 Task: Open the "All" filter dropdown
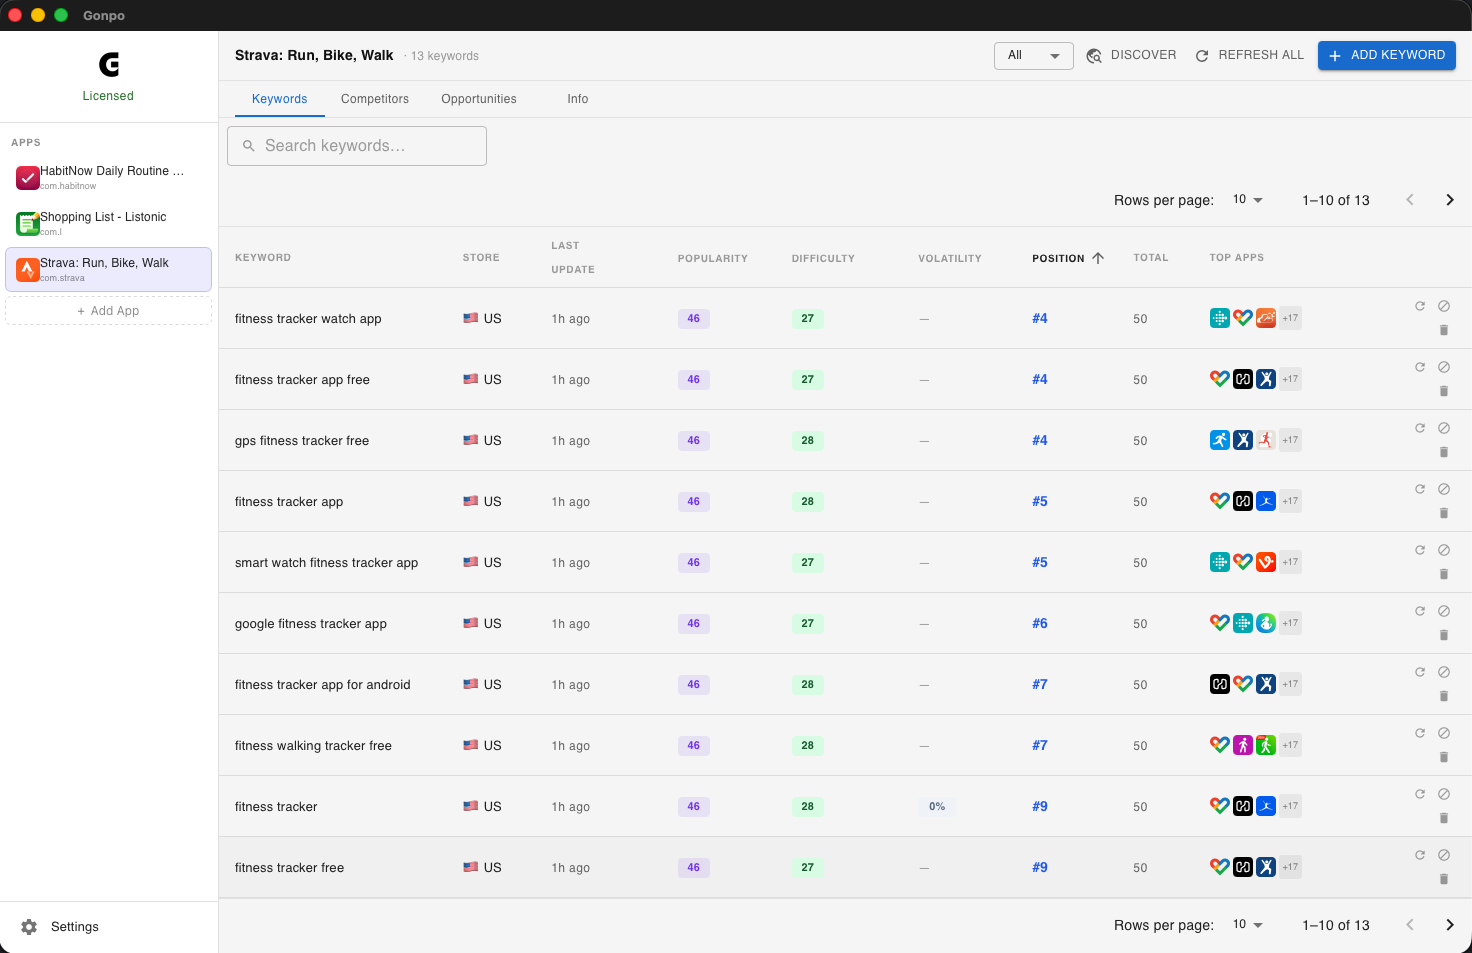point(1033,56)
